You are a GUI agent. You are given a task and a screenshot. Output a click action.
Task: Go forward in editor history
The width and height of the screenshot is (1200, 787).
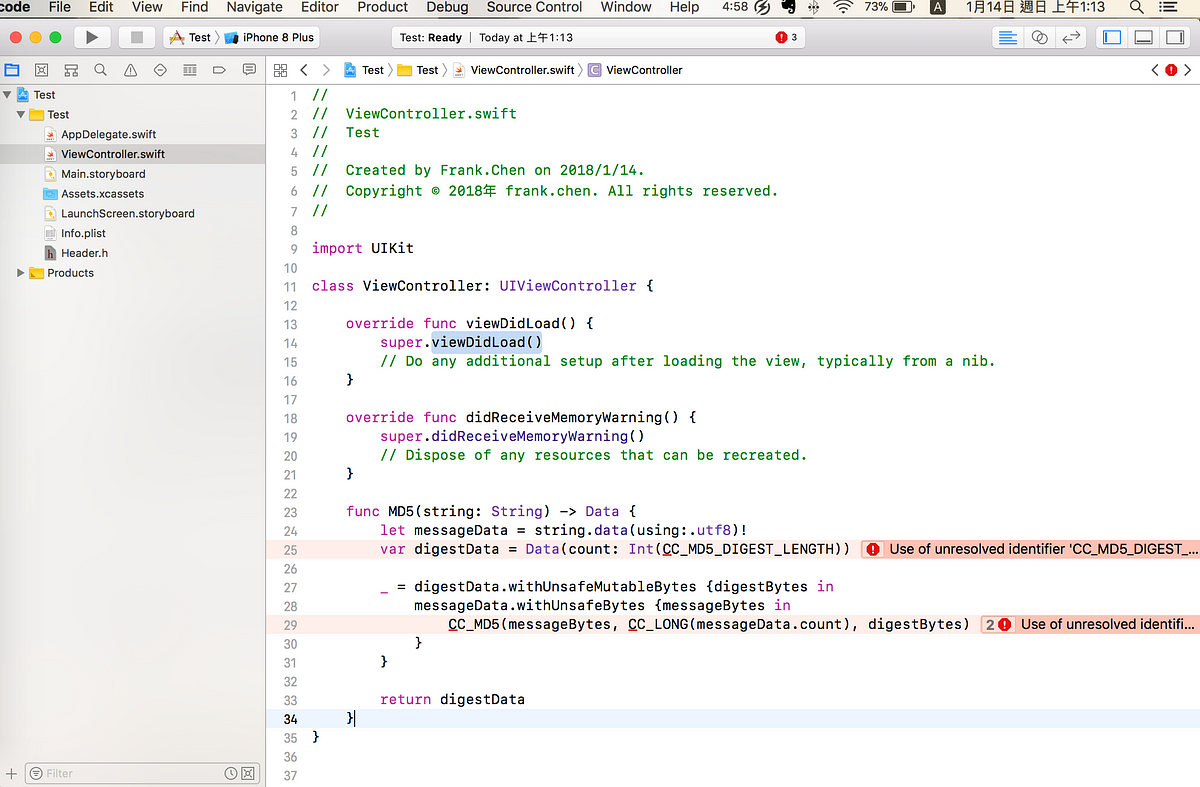[x=326, y=70]
